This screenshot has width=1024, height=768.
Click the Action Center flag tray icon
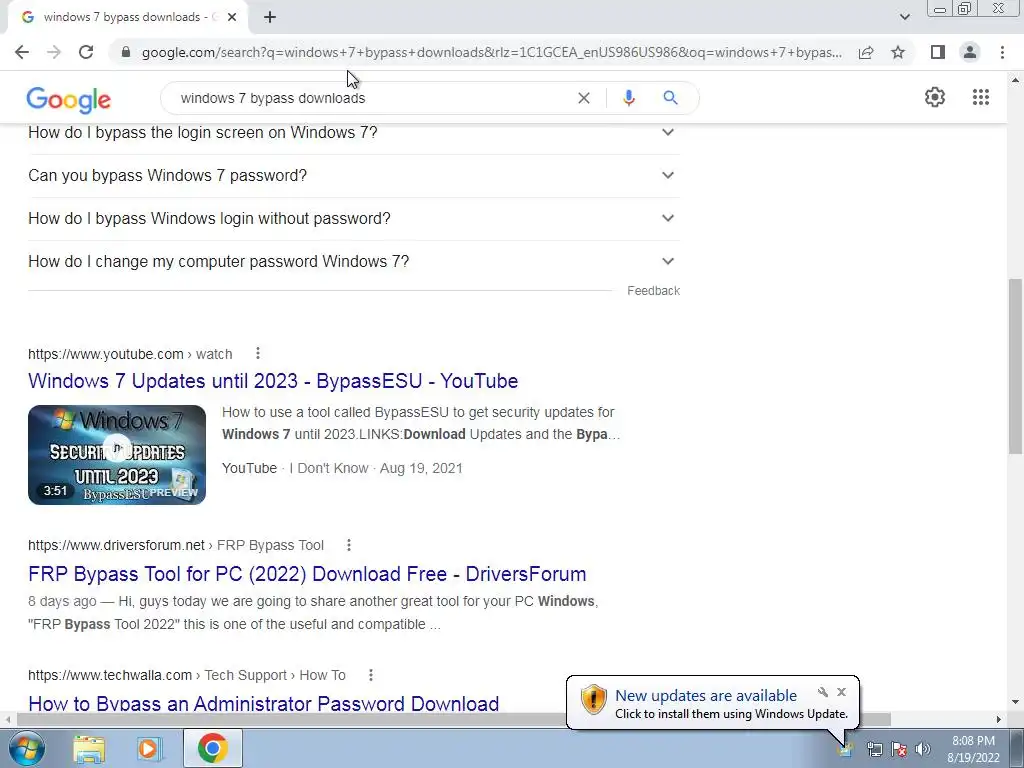tap(899, 749)
